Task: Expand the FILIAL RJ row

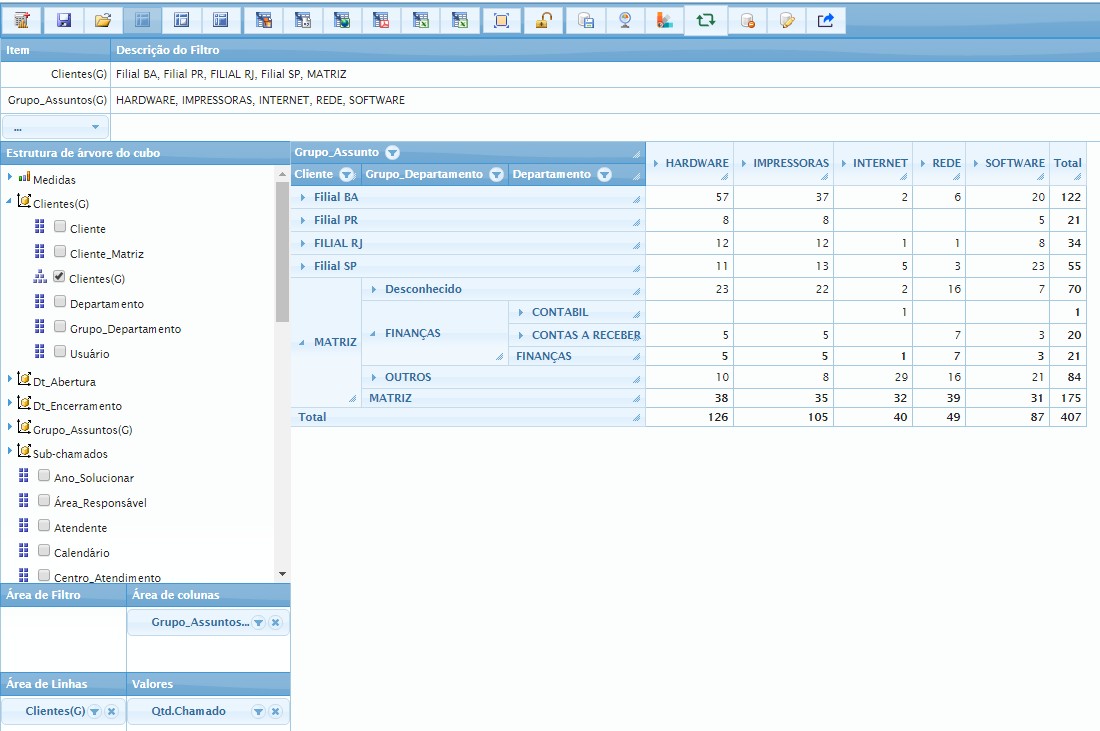Action: point(303,243)
